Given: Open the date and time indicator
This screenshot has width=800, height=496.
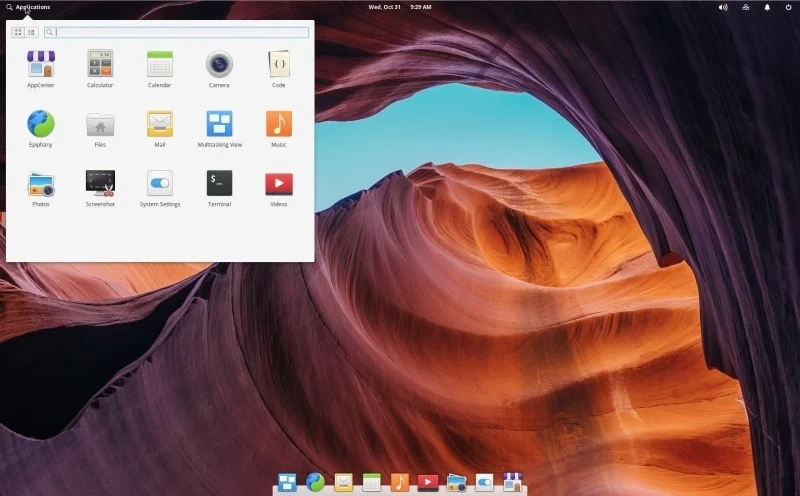Looking at the screenshot, I should click(x=400, y=7).
